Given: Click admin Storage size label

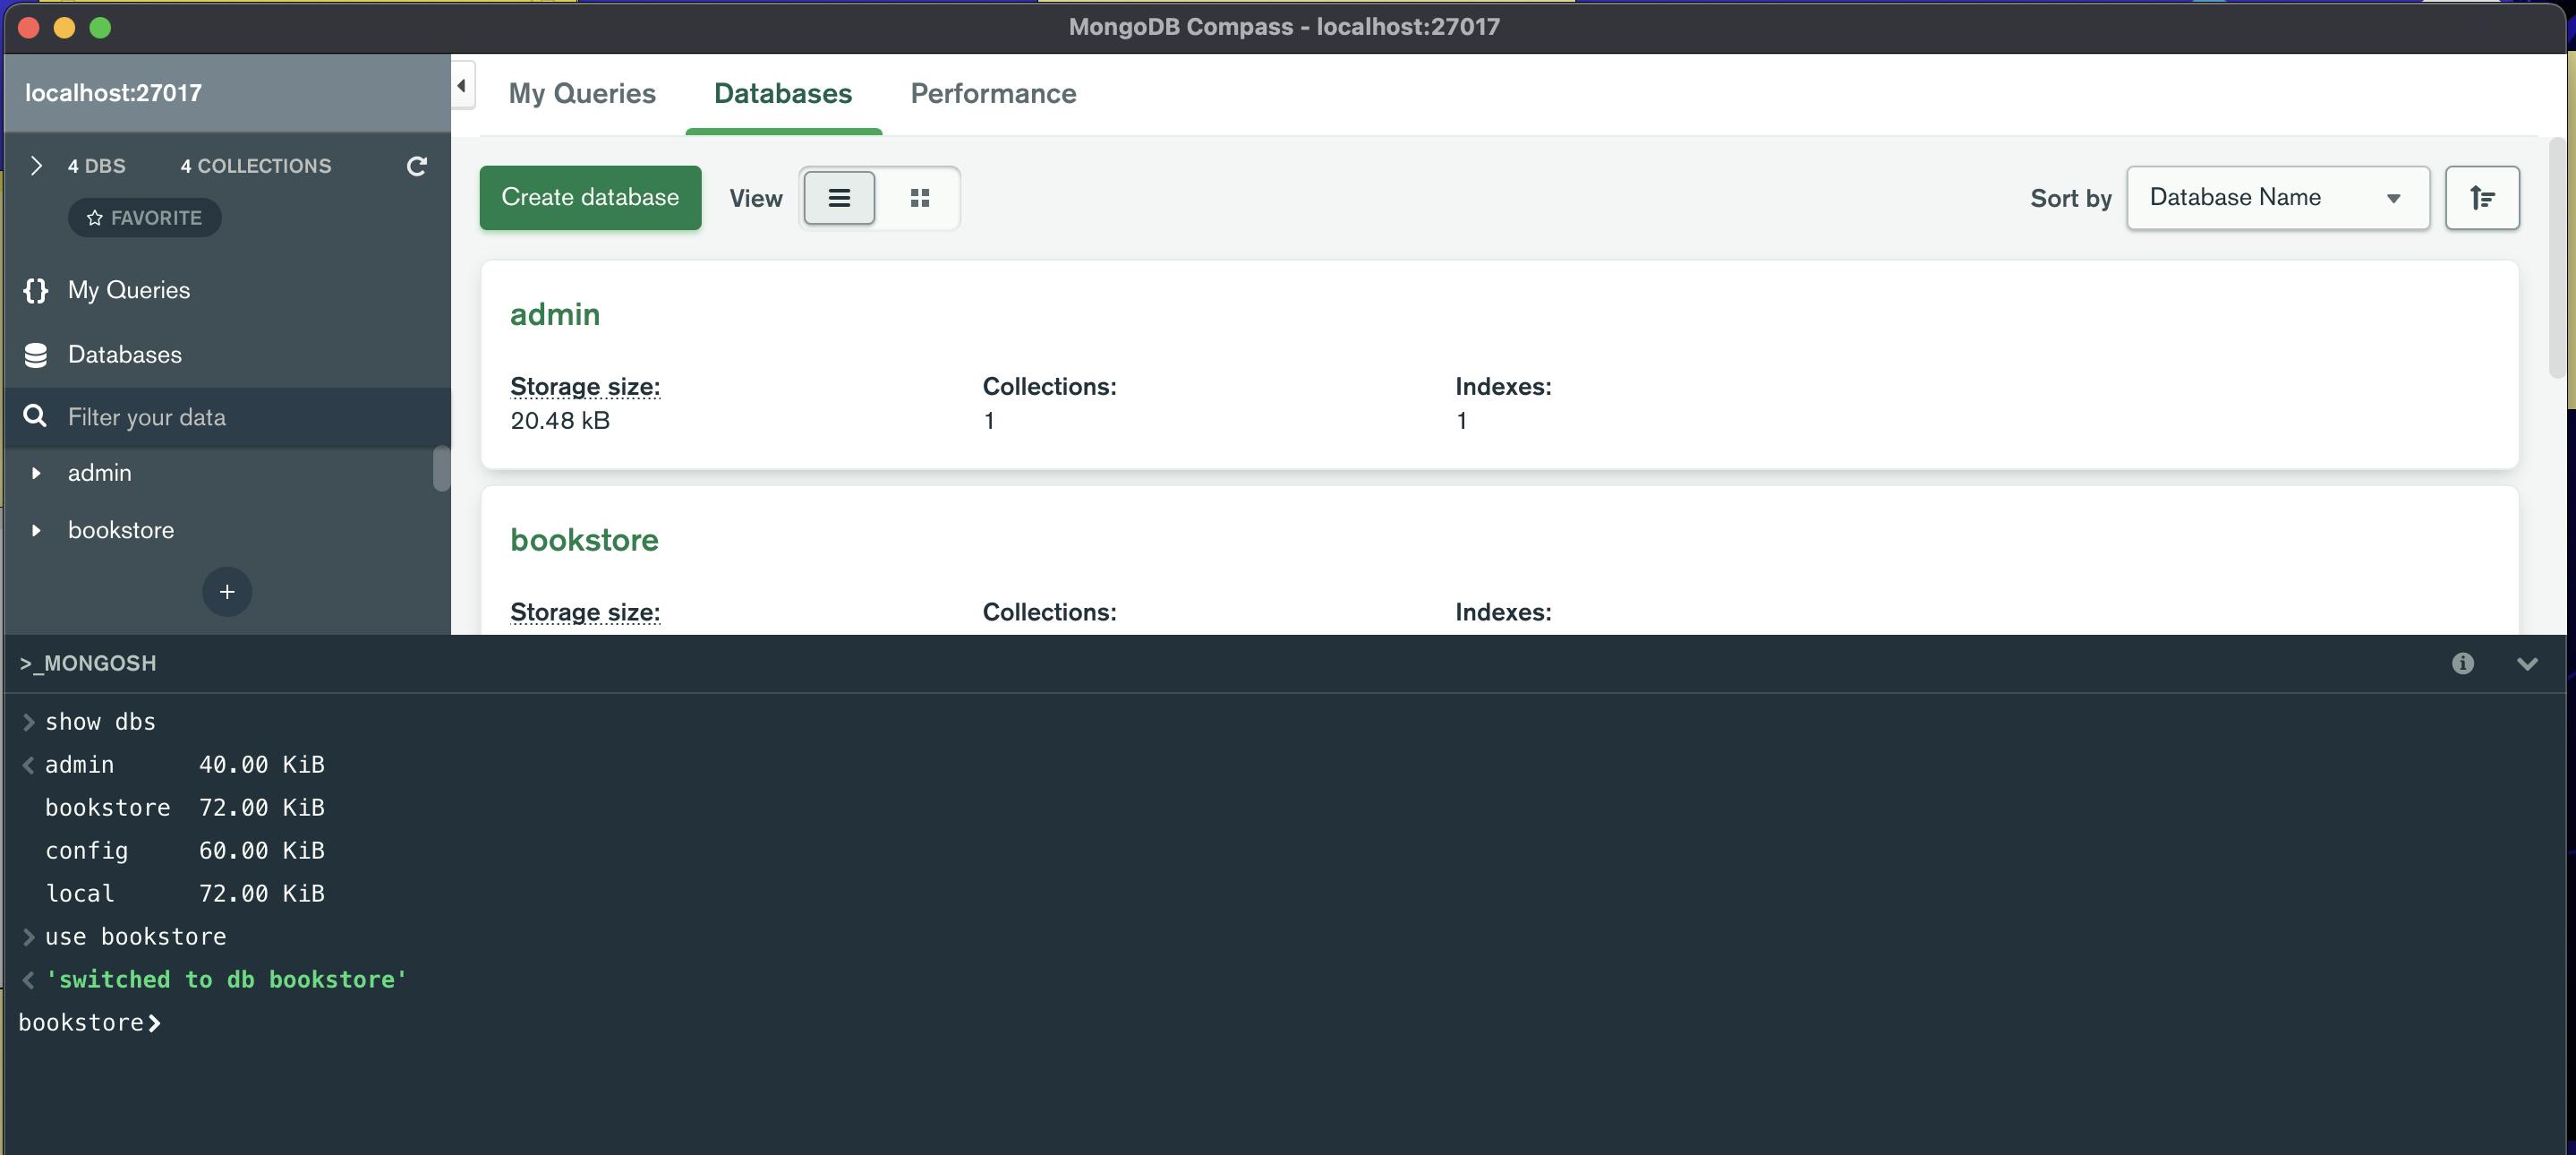Looking at the screenshot, I should (585, 387).
